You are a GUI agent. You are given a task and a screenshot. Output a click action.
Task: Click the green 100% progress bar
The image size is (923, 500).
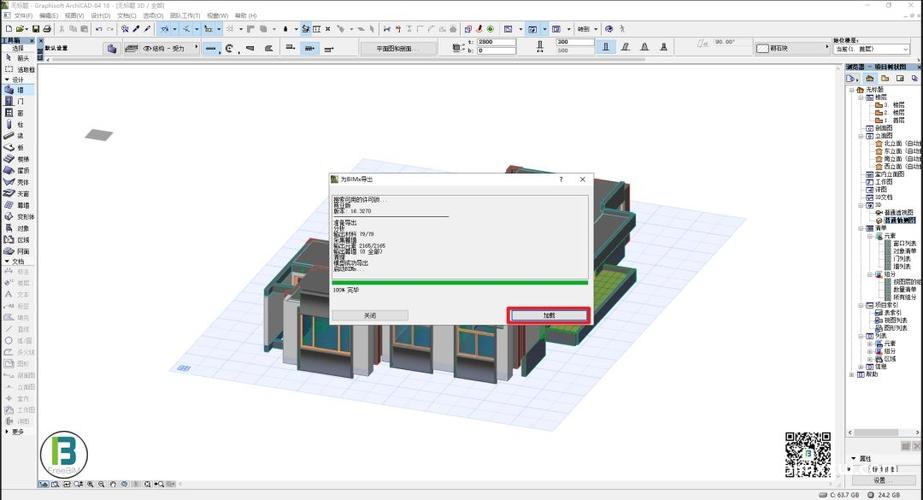460,282
